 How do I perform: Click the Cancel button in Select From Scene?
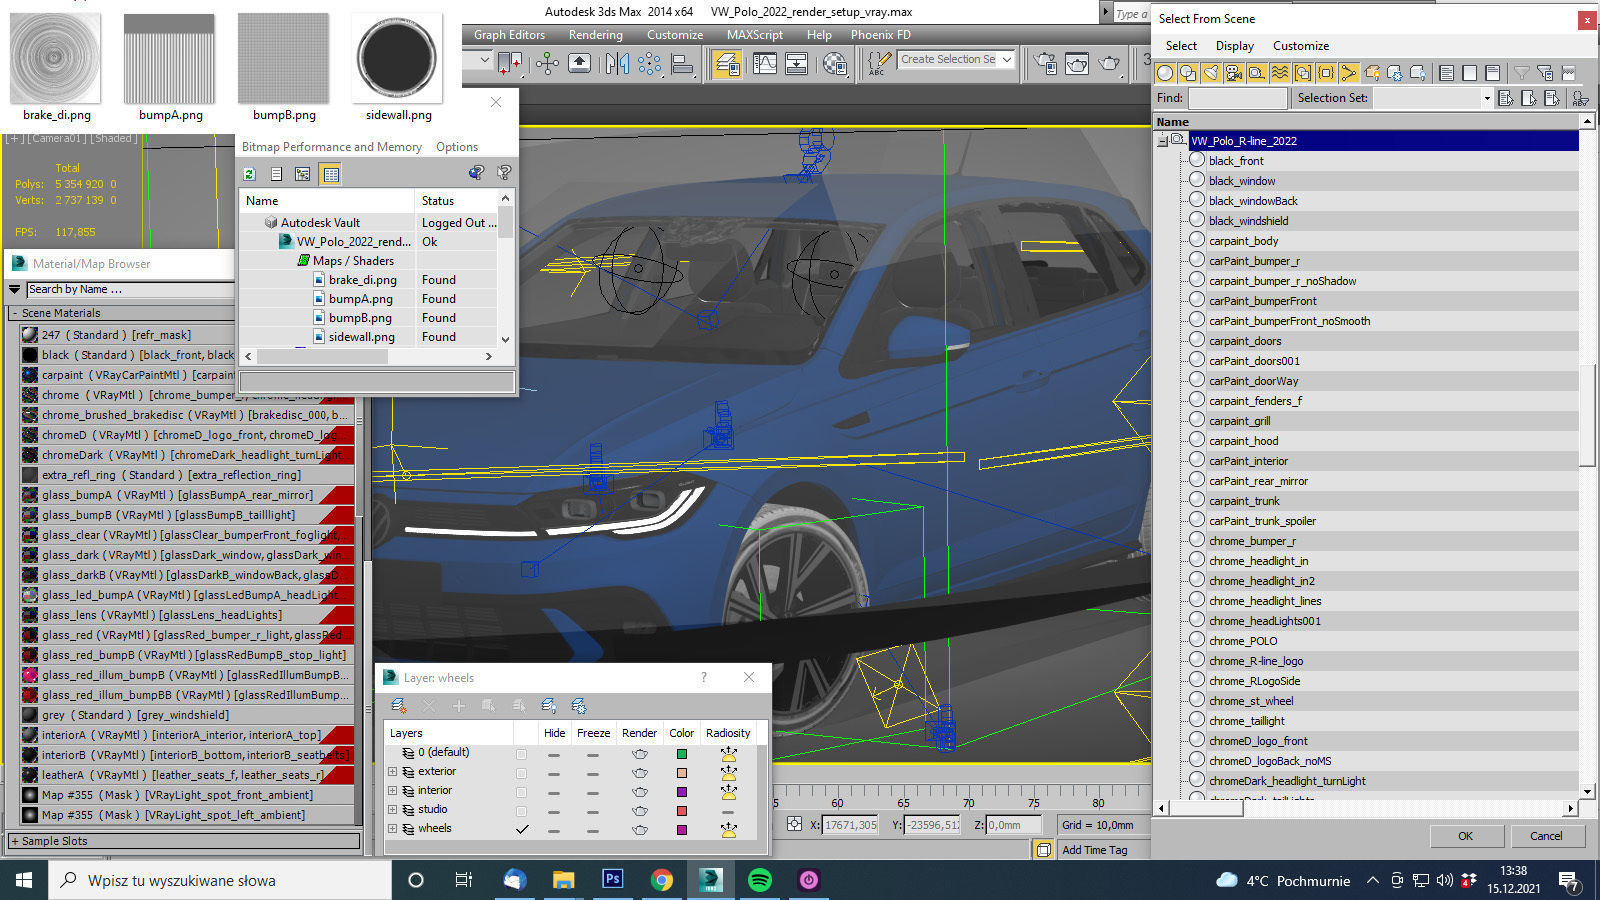1545,836
